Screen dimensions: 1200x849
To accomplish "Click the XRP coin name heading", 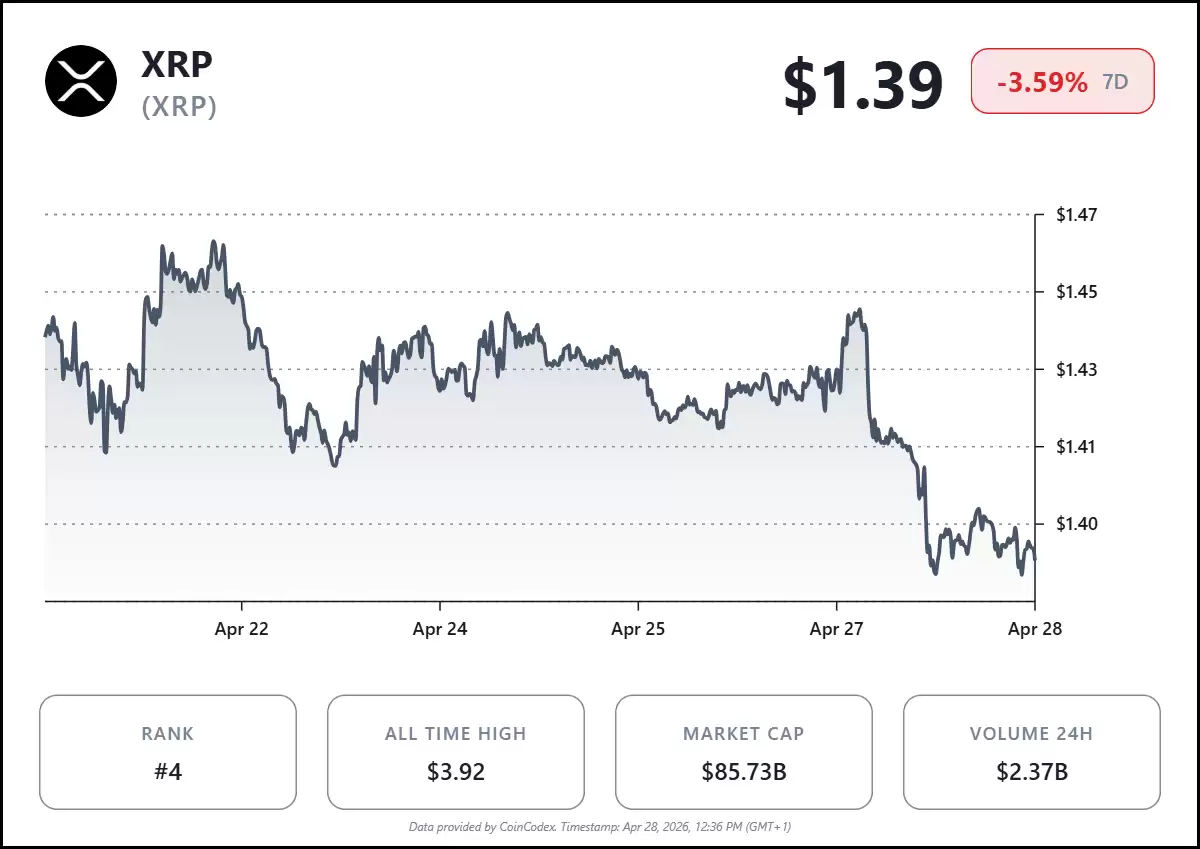I will (x=177, y=64).
